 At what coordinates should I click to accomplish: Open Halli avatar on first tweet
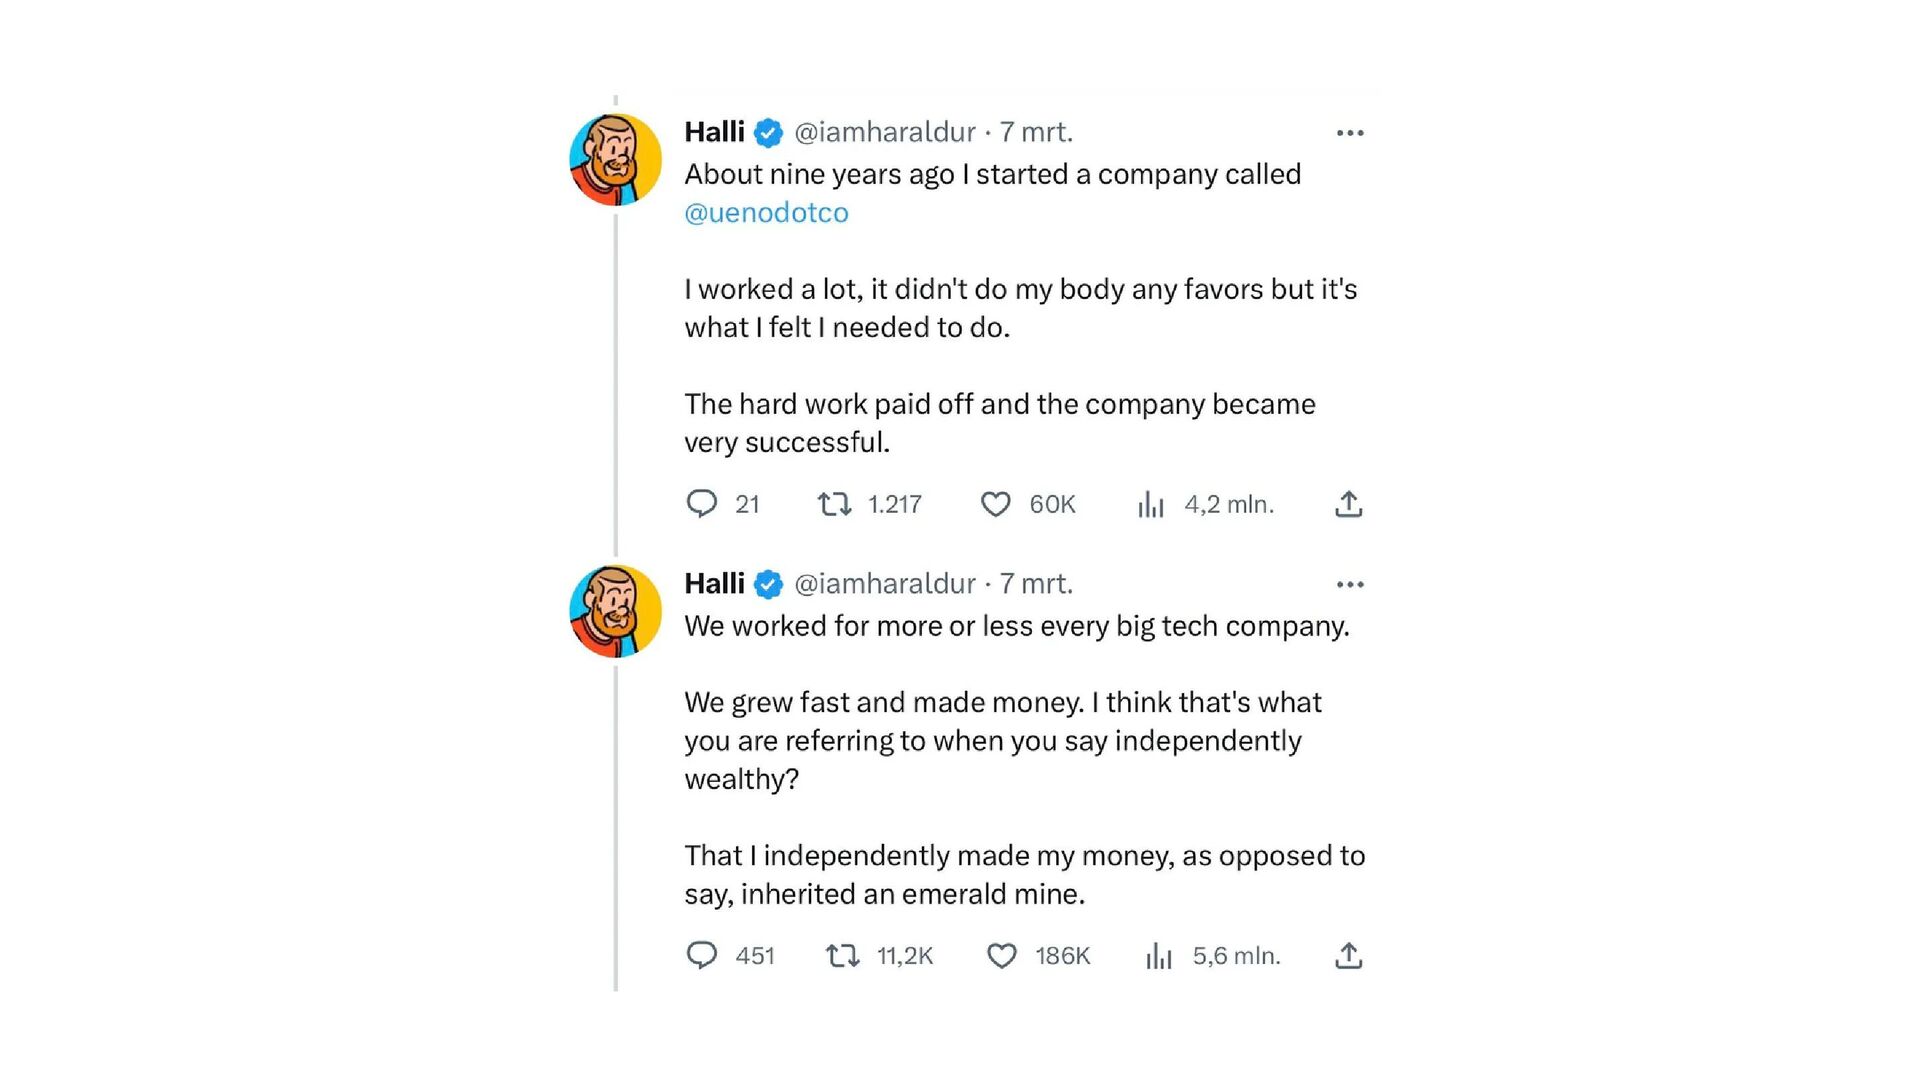pyautogui.click(x=615, y=160)
